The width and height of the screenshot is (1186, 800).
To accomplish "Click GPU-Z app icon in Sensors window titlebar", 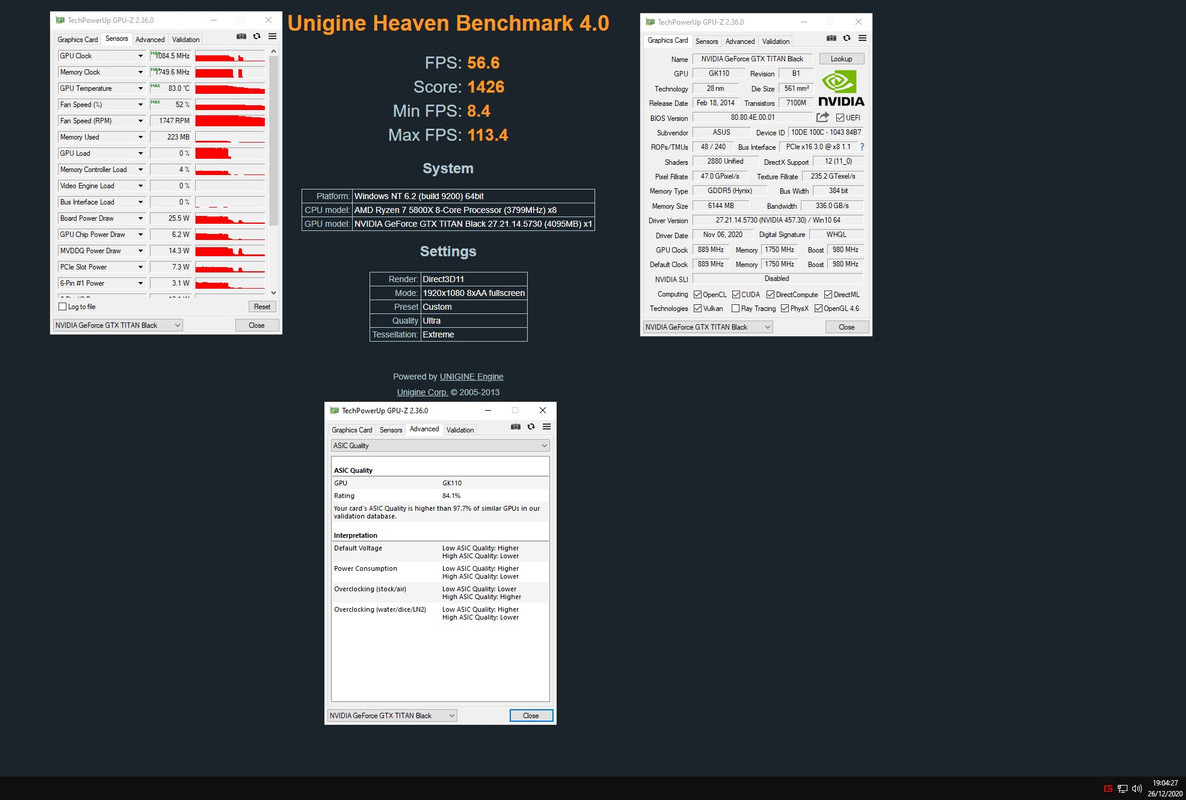I will point(61,20).
